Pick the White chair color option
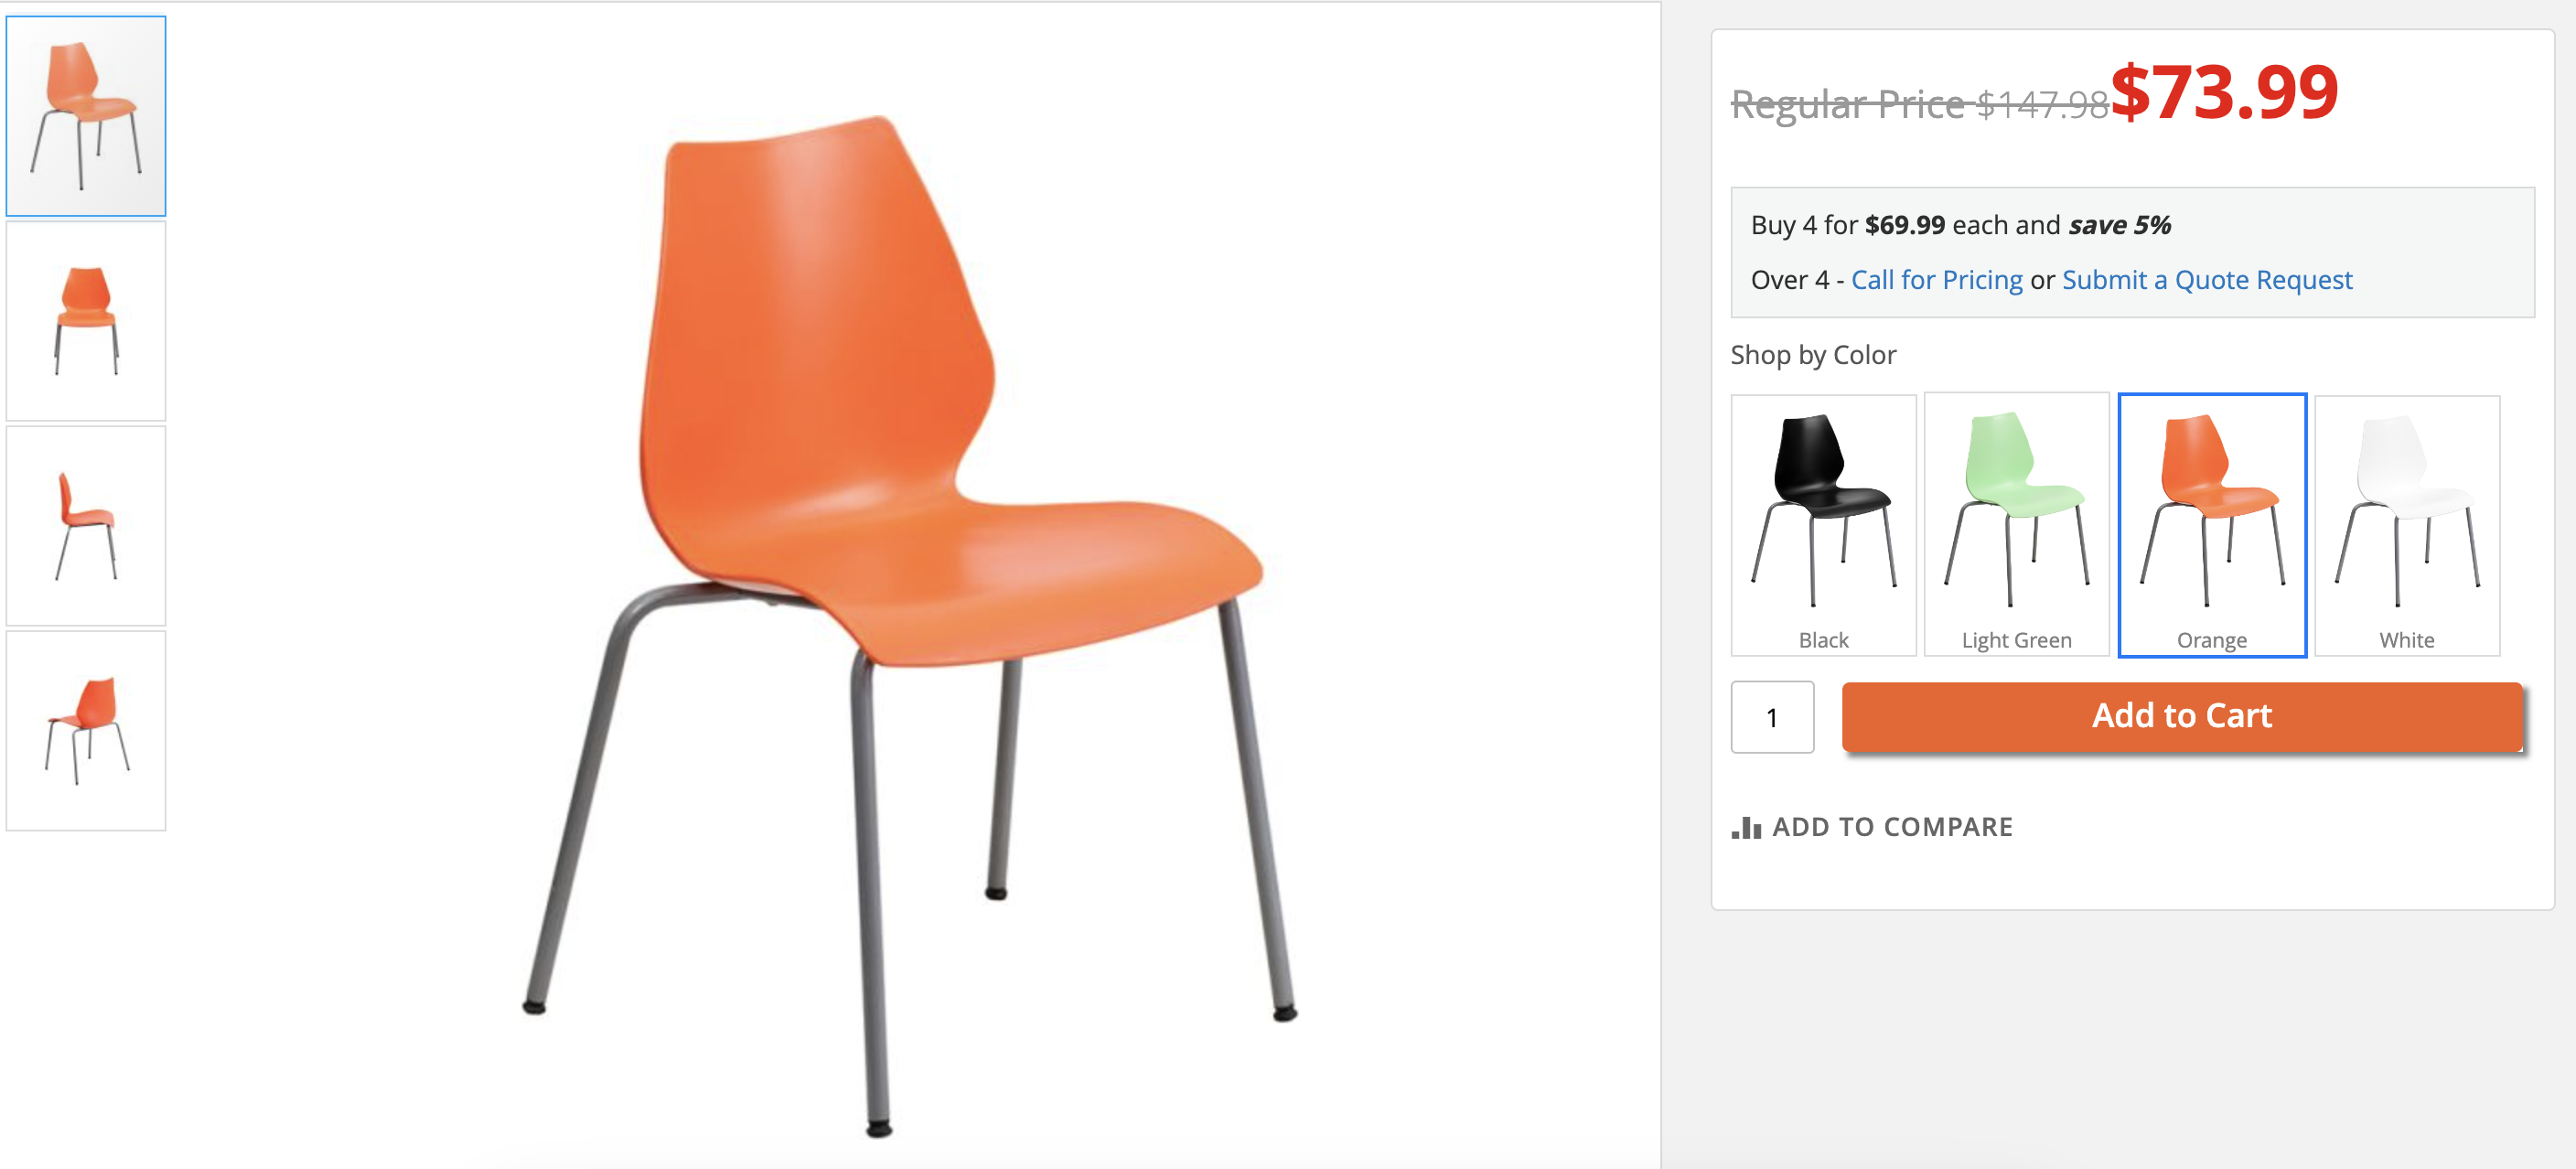Viewport: 2576px width, 1169px height. coord(2407,525)
